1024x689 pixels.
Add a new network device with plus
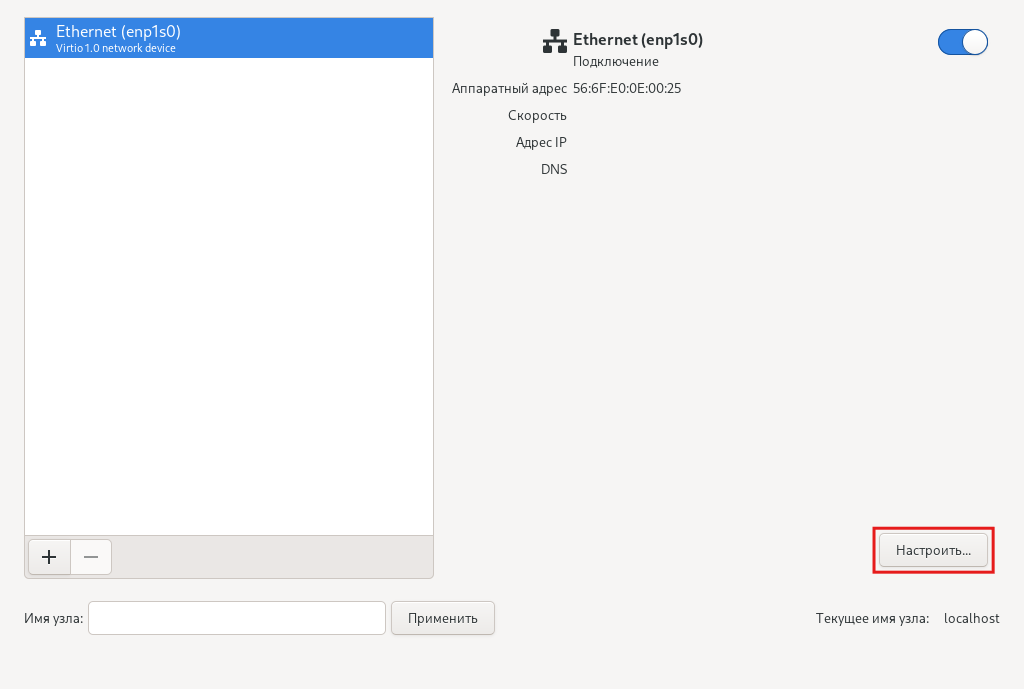click(49, 557)
